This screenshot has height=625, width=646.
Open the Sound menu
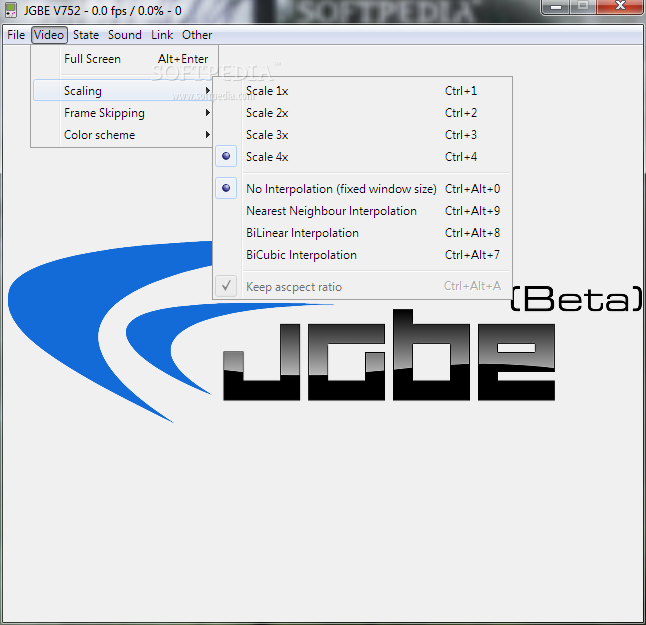[x=124, y=35]
